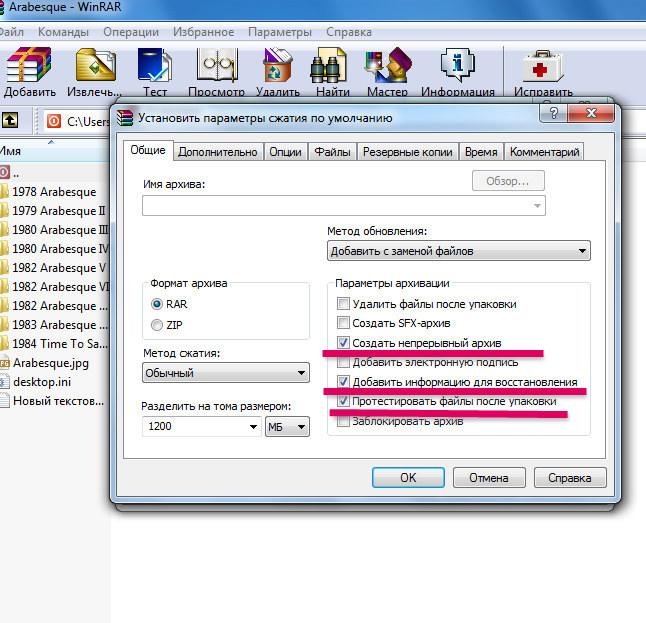
Task: Open the Метод сжатия dropdown
Action: pyautogui.click(x=226, y=373)
